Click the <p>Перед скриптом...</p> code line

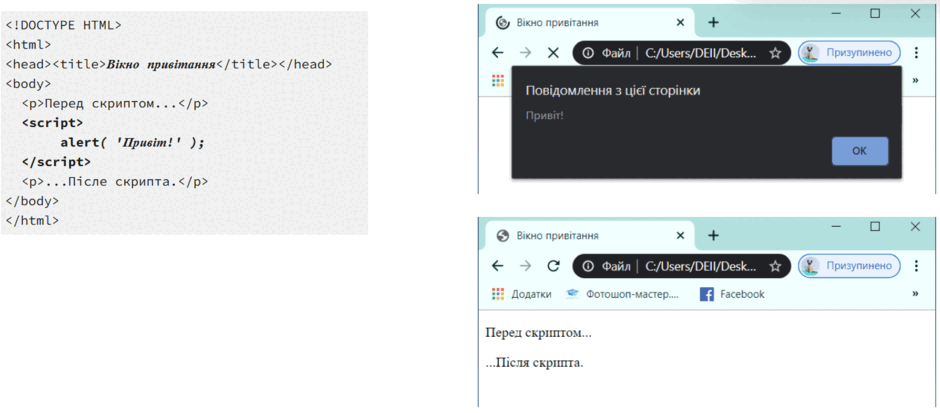click(115, 104)
